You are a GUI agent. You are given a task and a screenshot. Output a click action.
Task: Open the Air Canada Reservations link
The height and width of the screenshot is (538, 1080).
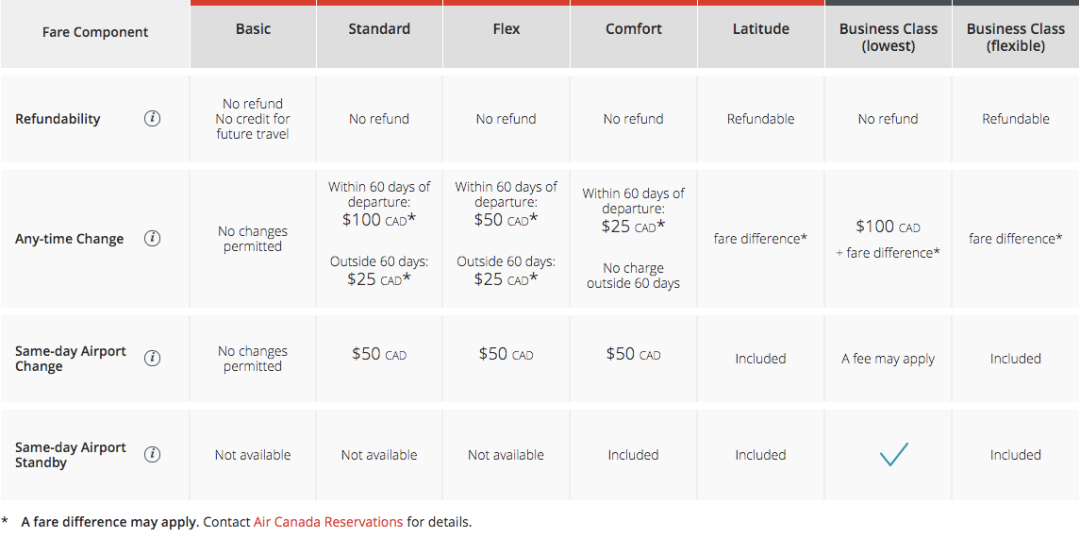tap(328, 522)
